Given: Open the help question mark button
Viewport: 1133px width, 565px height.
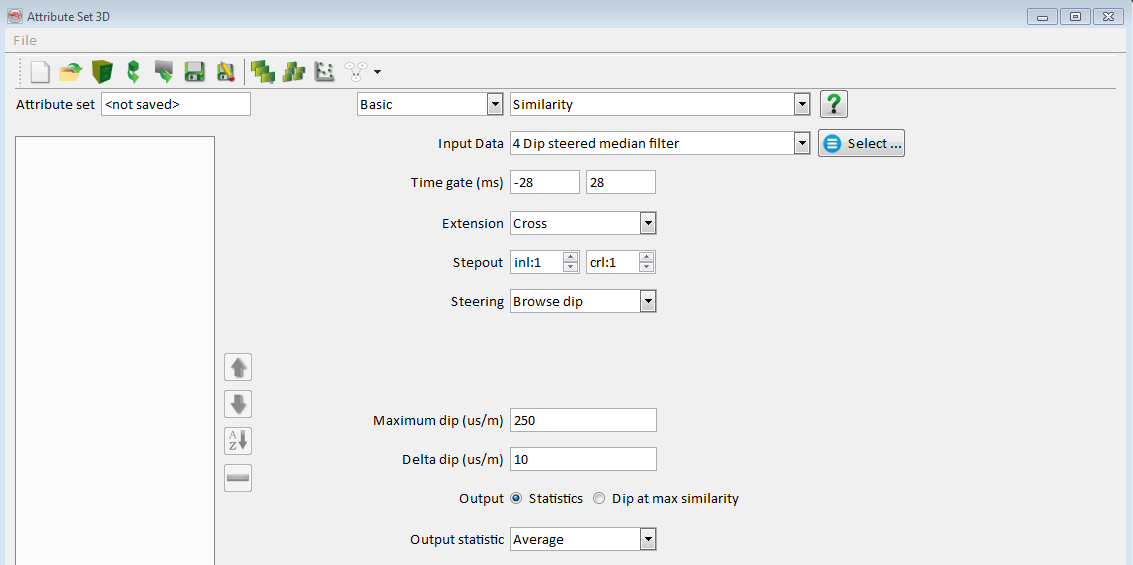Looking at the screenshot, I should coord(833,104).
